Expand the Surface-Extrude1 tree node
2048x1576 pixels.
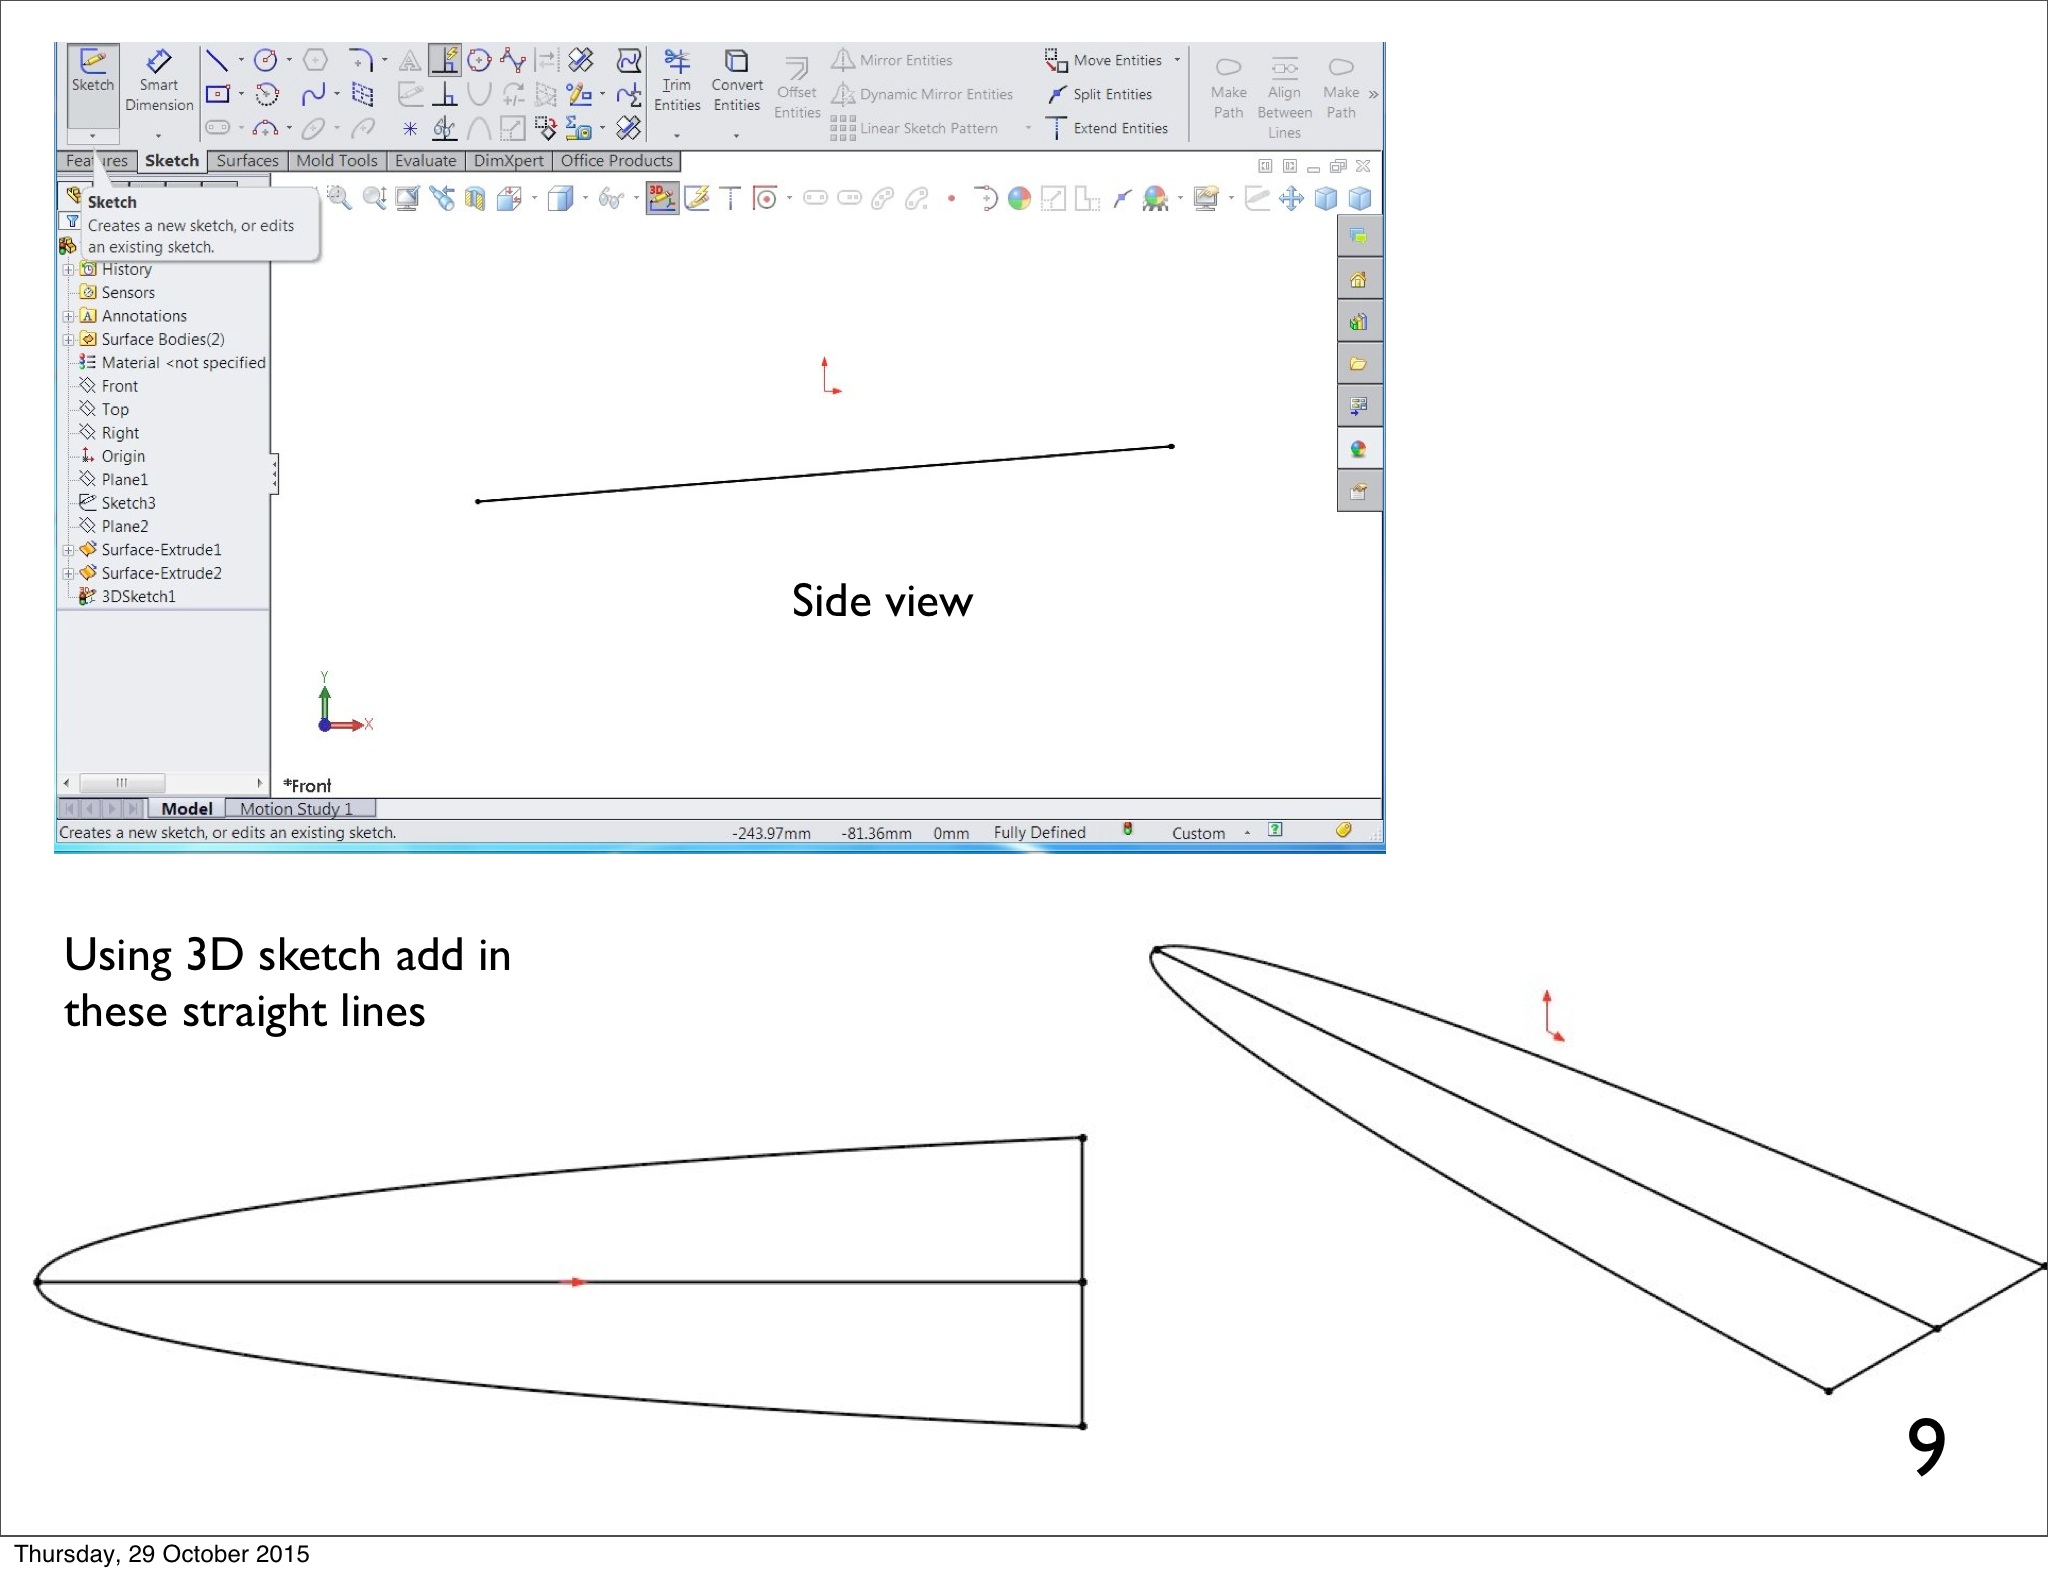(x=68, y=550)
